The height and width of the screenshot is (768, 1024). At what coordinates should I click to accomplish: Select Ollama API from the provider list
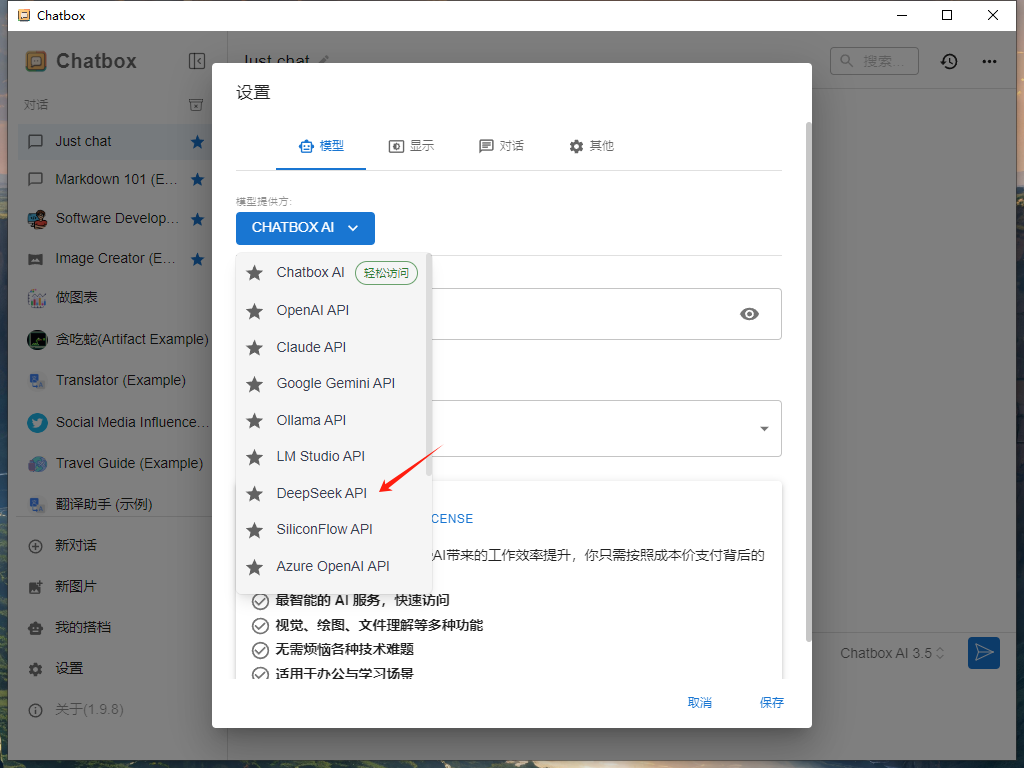331,421
